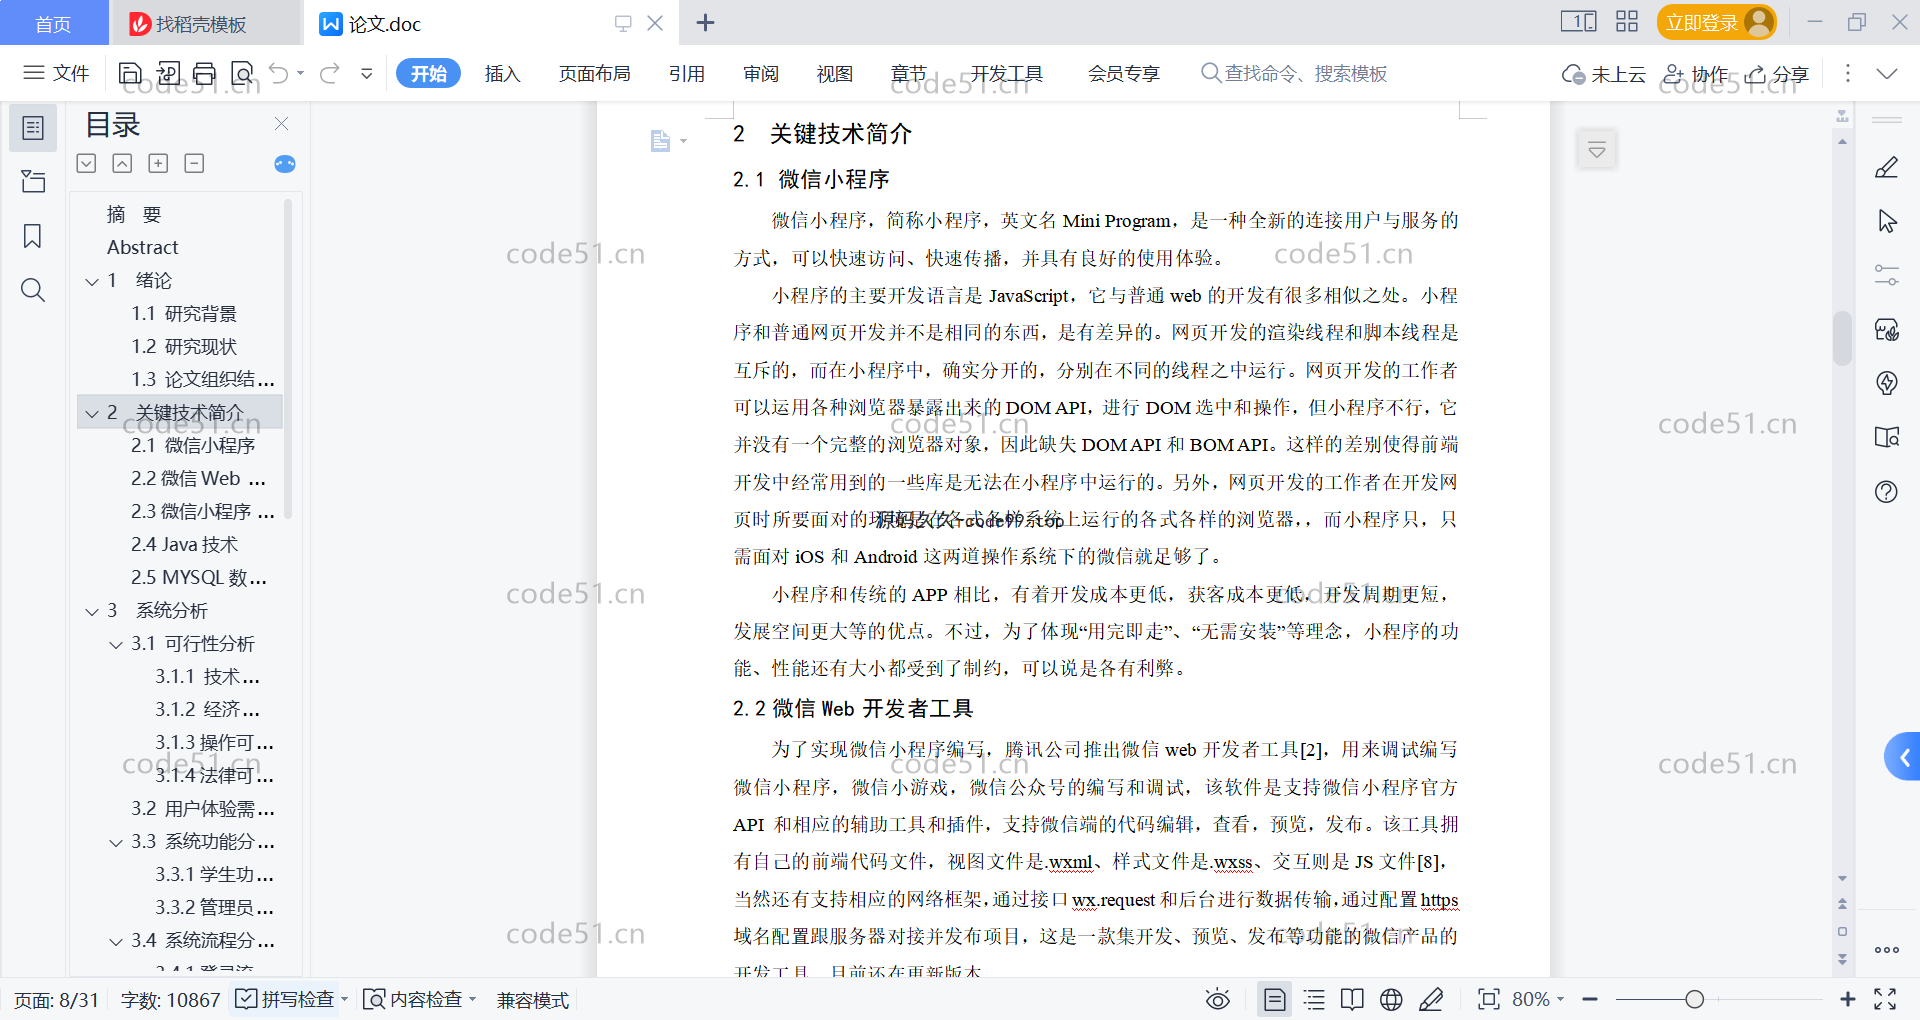Image resolution: width=1920 pixels, height=1020 pixels.
Task: Select the 插入 ribbon tab
Action: tap(502, 73)
